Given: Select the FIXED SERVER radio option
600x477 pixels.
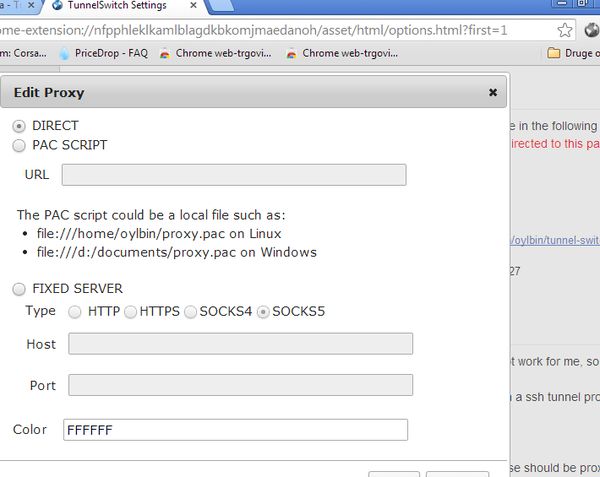Looking at the screenshot, I should tap(19, 289).
